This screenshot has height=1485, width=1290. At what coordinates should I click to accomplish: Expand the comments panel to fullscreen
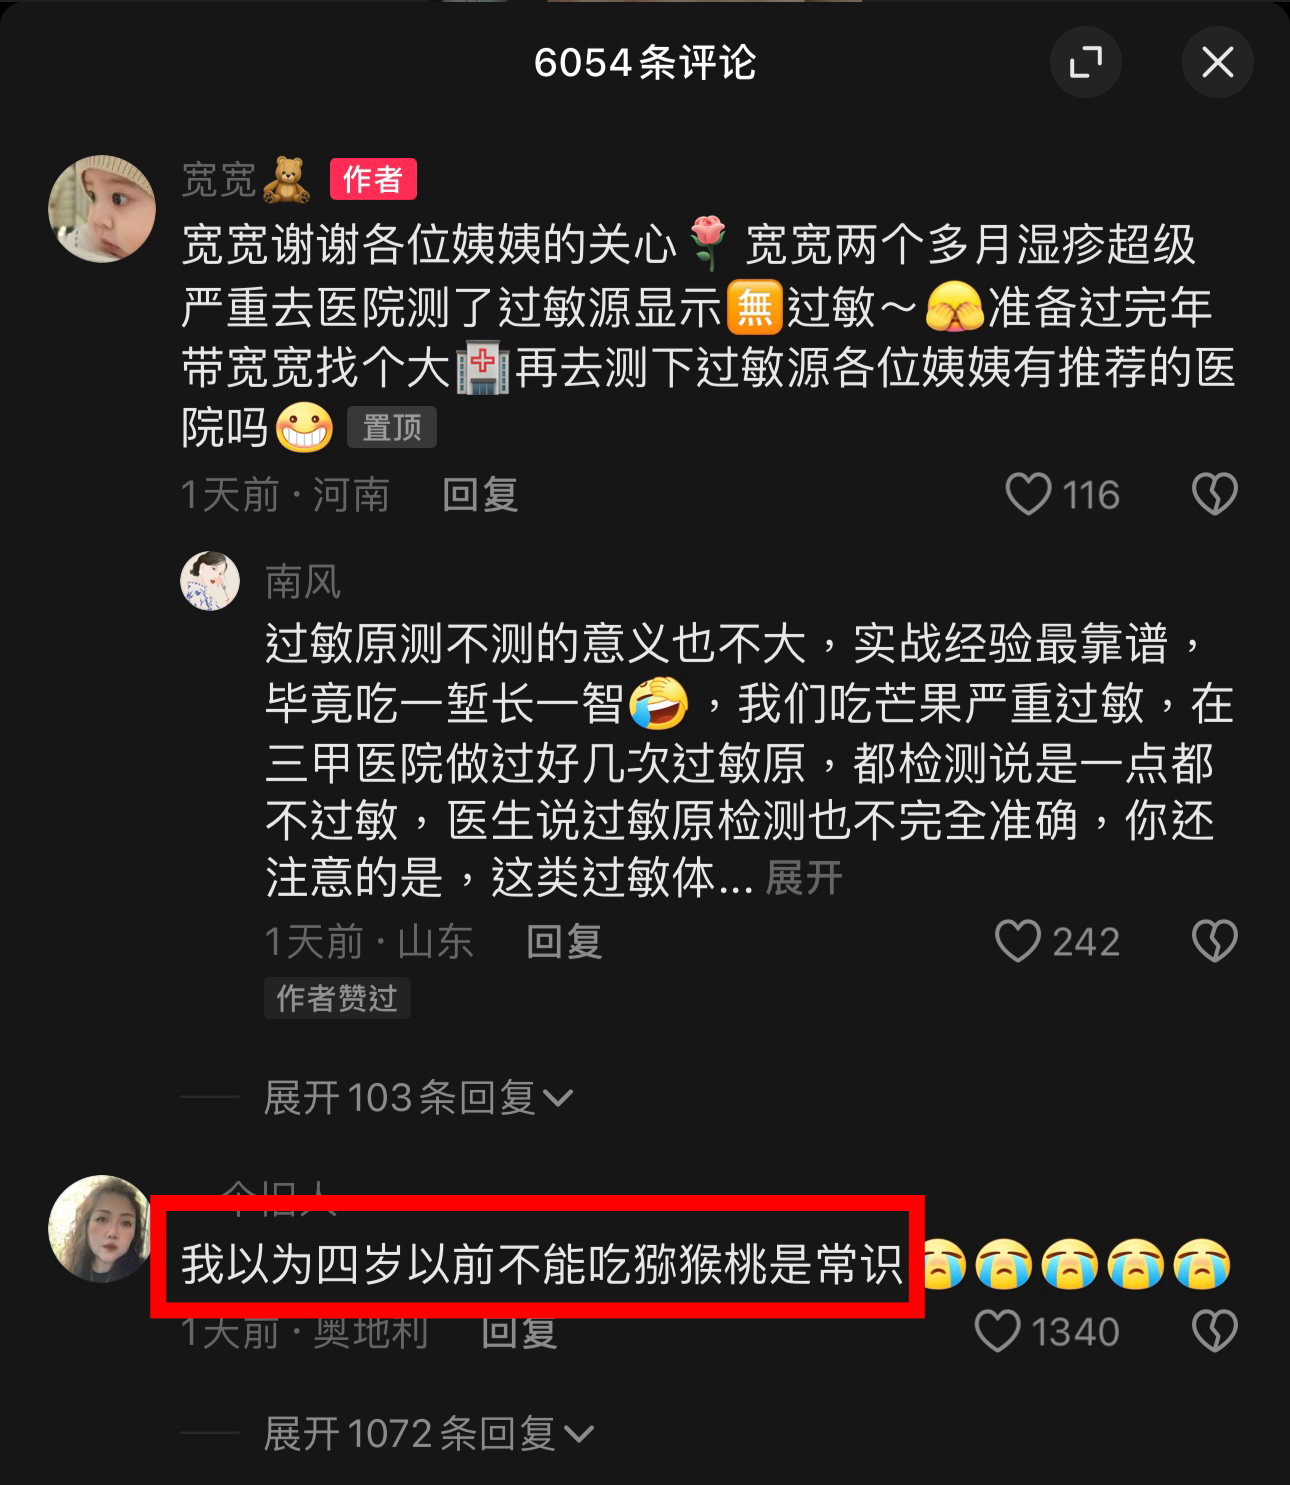(x=1085, y=62)
